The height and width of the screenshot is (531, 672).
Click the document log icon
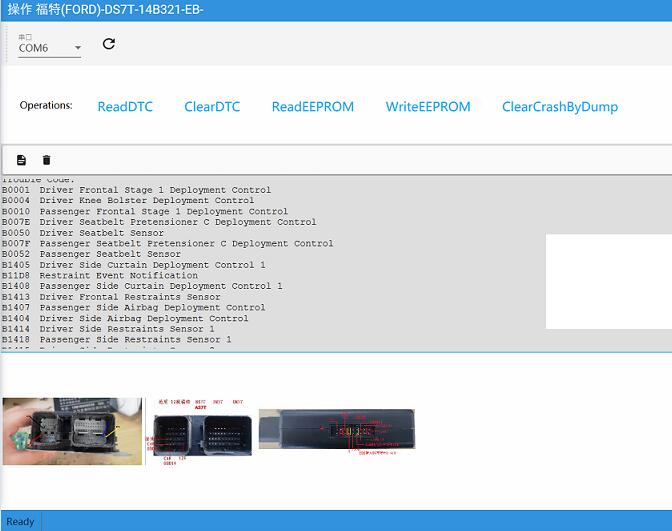(21, 160)
